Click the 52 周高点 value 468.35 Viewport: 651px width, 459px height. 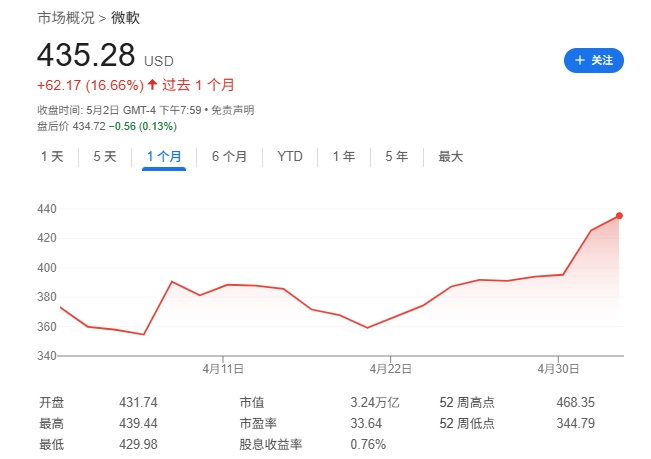tap(576, 402)
